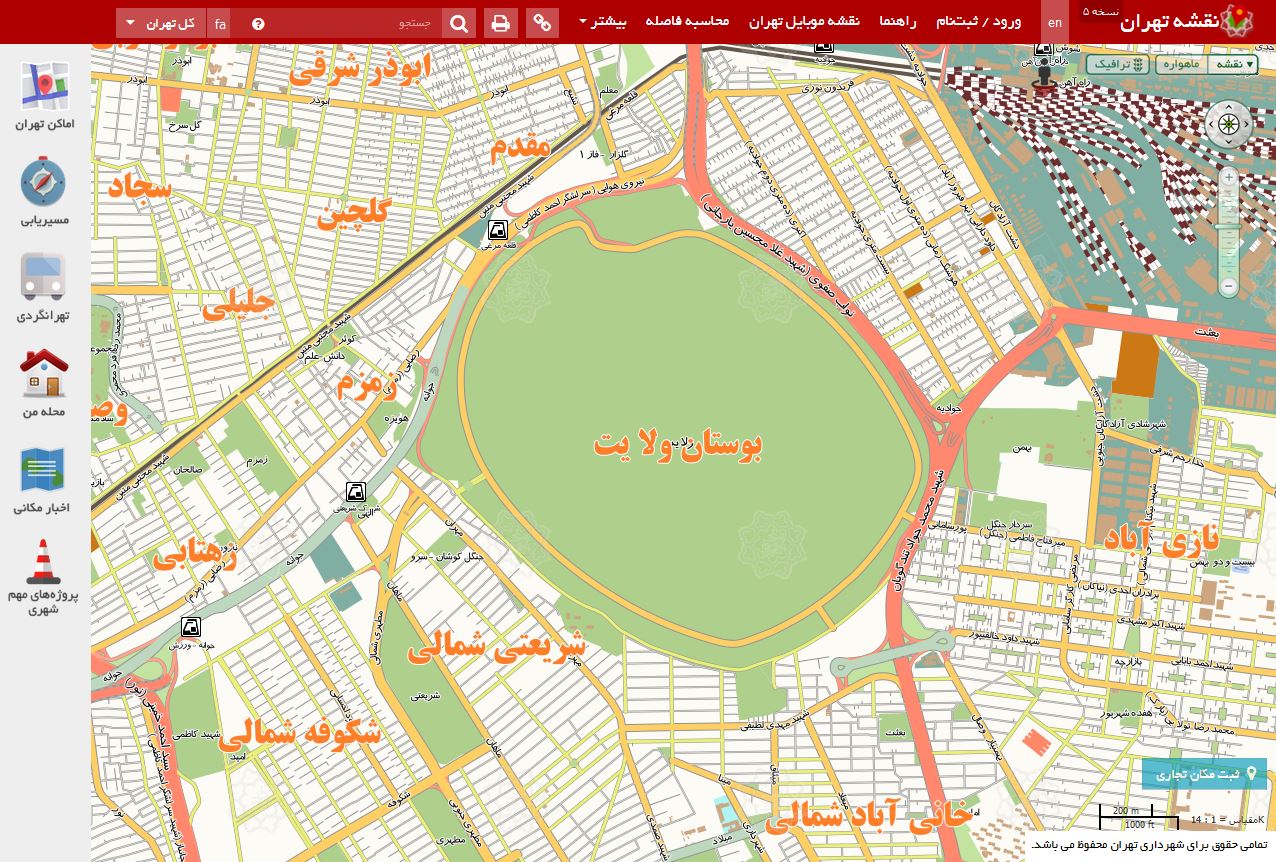
Task: Click the print map icon
Action: tap(501, 23)
